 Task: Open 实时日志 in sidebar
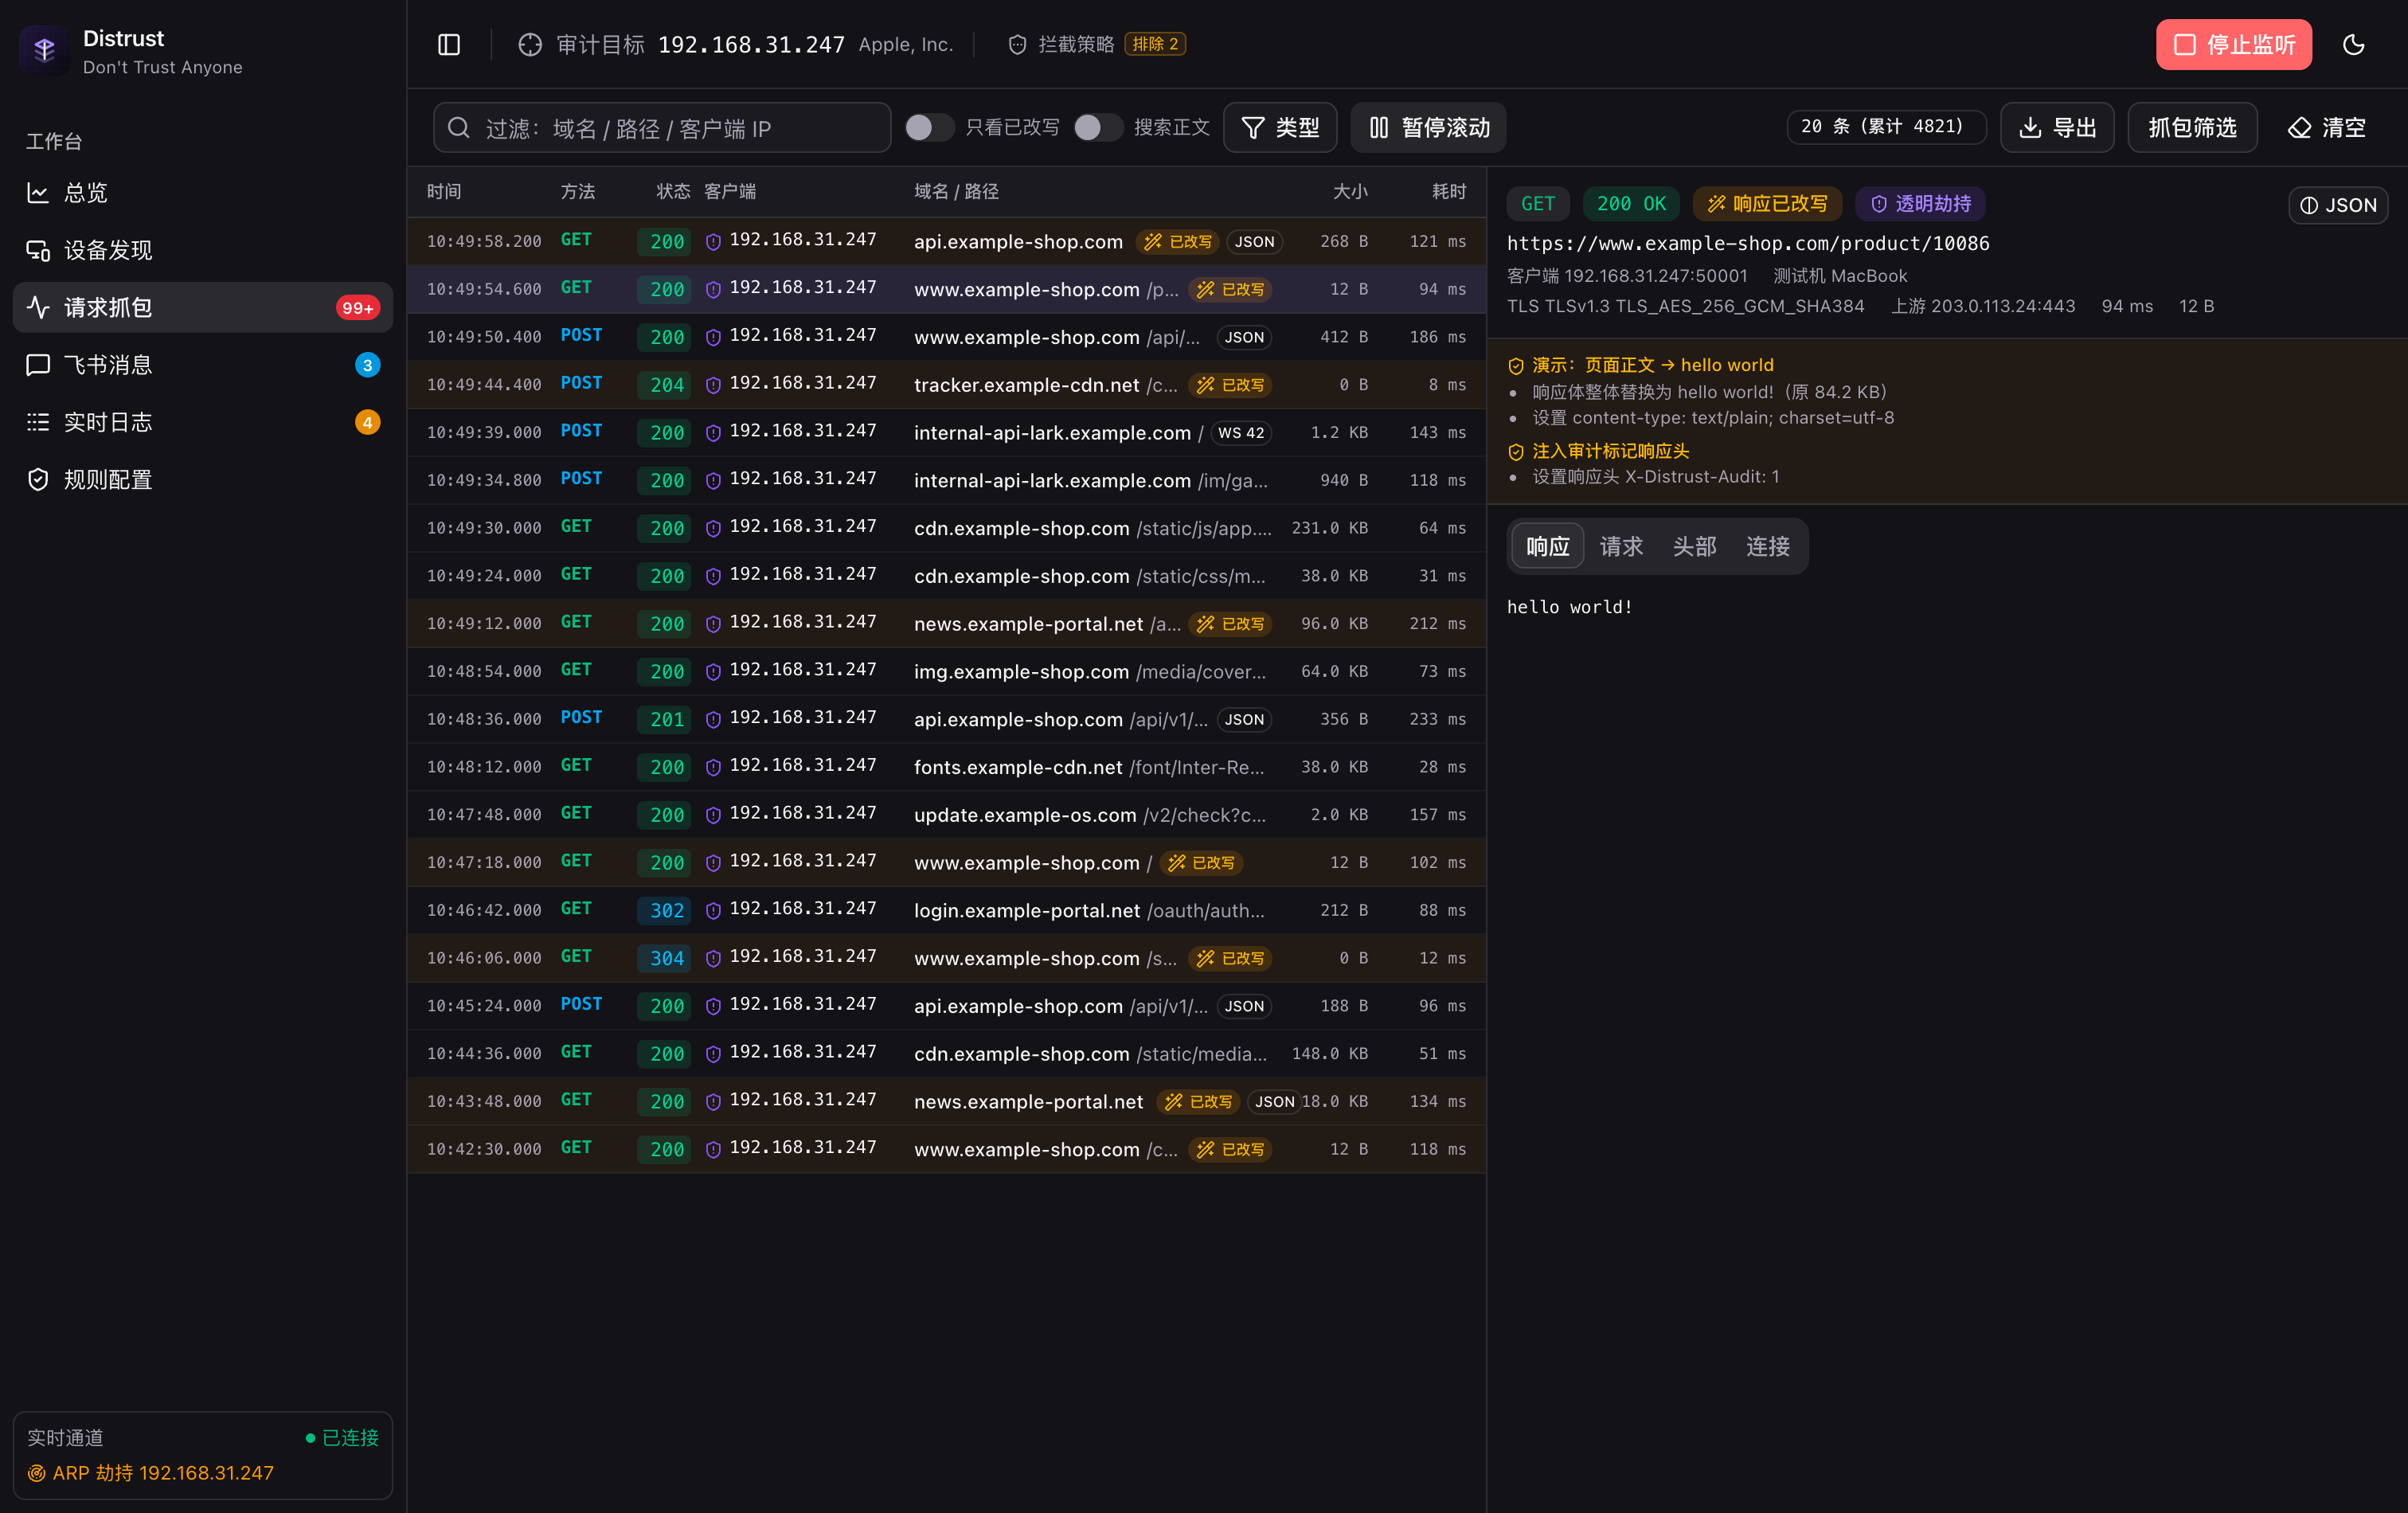click(203, 422)
